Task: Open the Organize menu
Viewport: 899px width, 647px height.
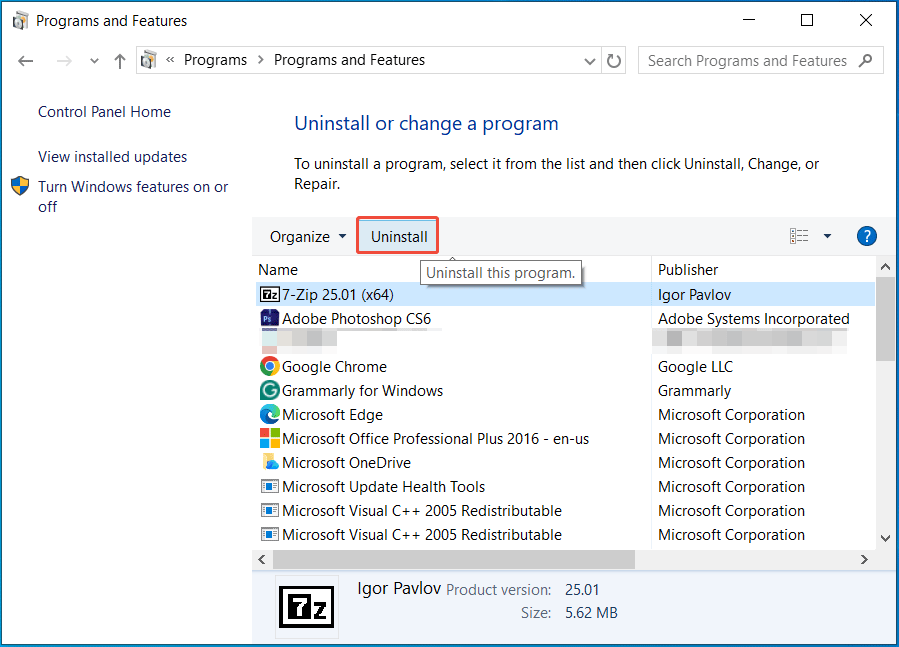Action: (305, 236)
